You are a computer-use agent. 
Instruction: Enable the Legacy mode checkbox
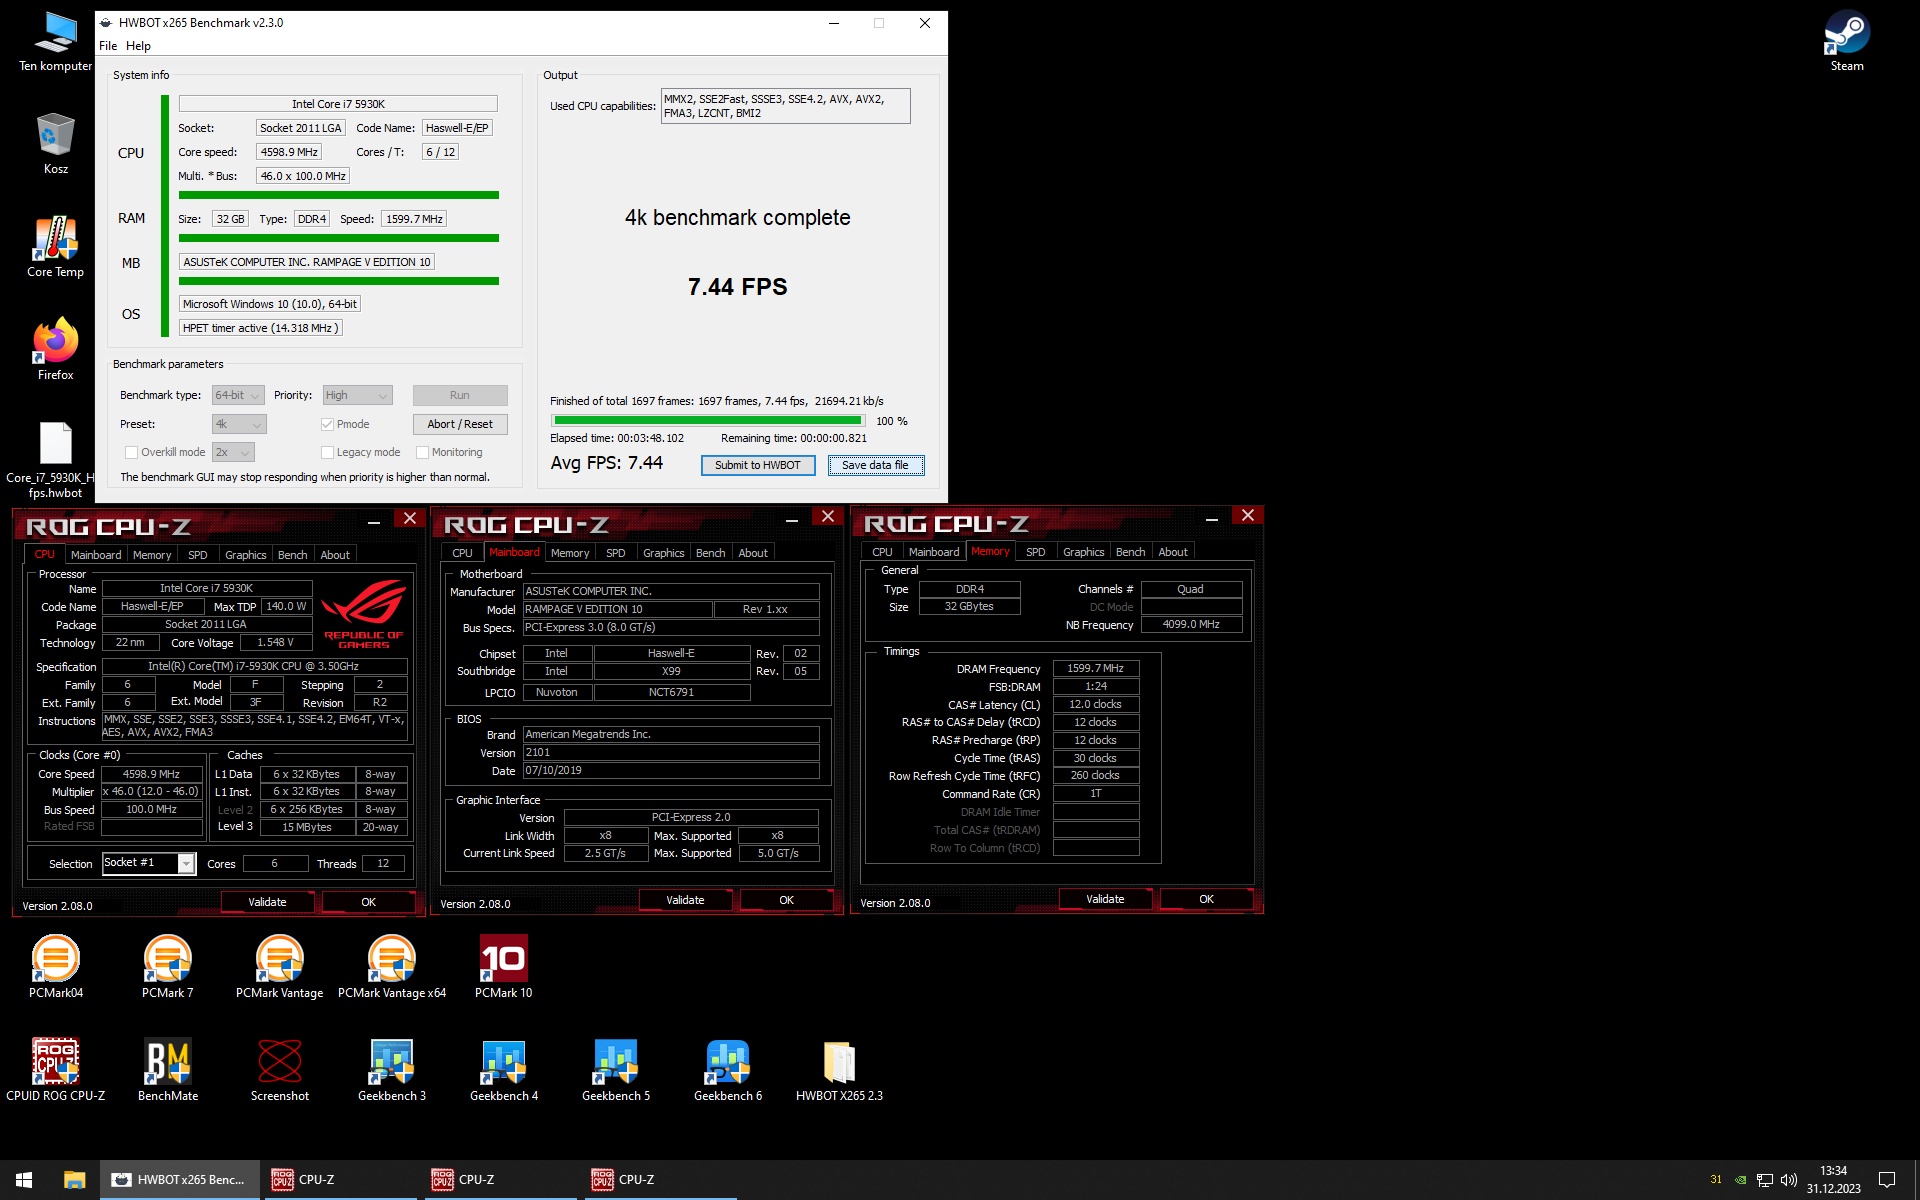point(327,452)
